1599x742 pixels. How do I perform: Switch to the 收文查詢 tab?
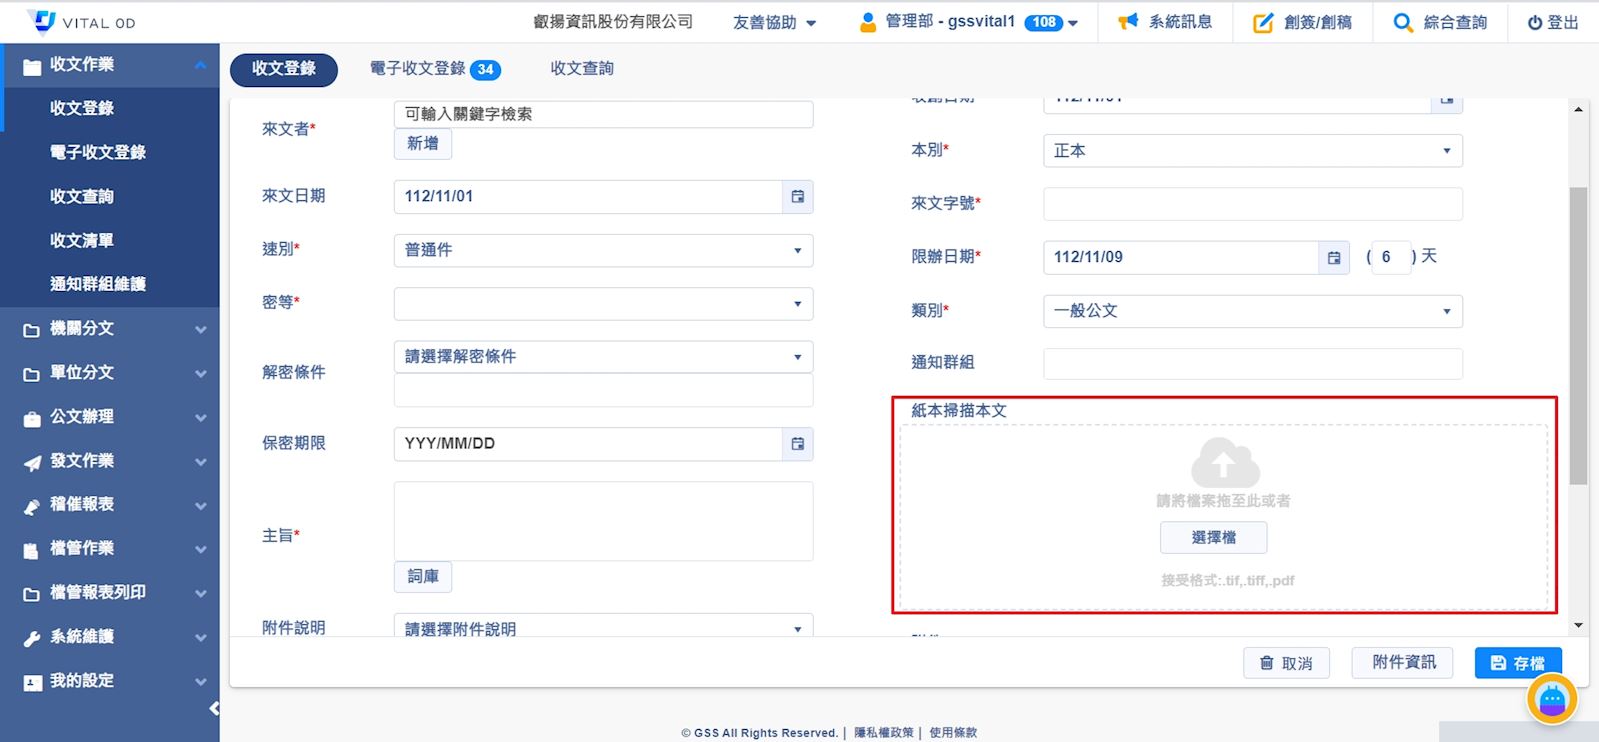(x=582, y=69)
